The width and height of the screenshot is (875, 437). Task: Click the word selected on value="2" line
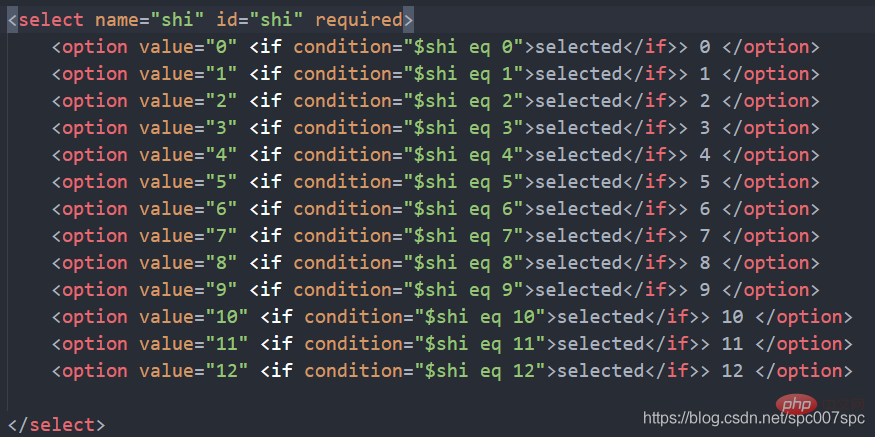point(579,101)
